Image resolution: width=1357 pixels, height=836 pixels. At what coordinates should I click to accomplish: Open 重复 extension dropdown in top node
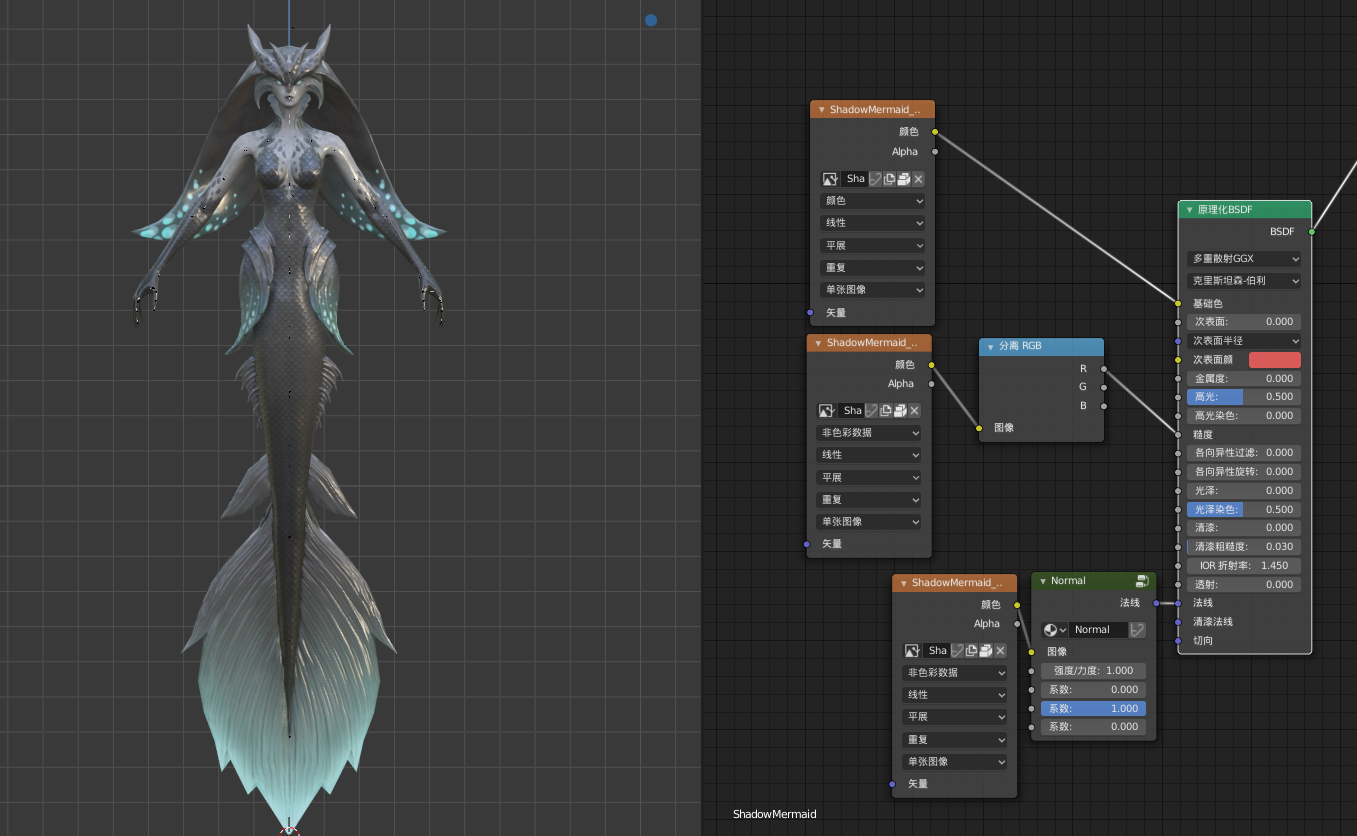[x=873, y=268]
